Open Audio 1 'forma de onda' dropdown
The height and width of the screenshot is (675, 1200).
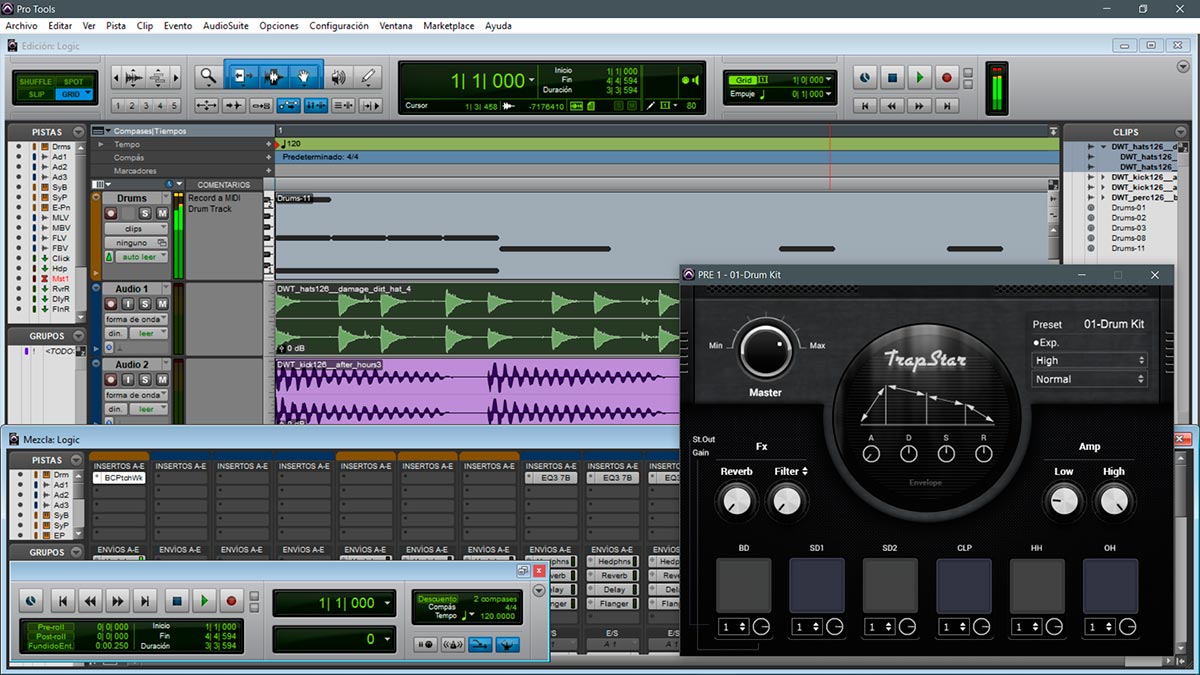(x=136, y=319)
